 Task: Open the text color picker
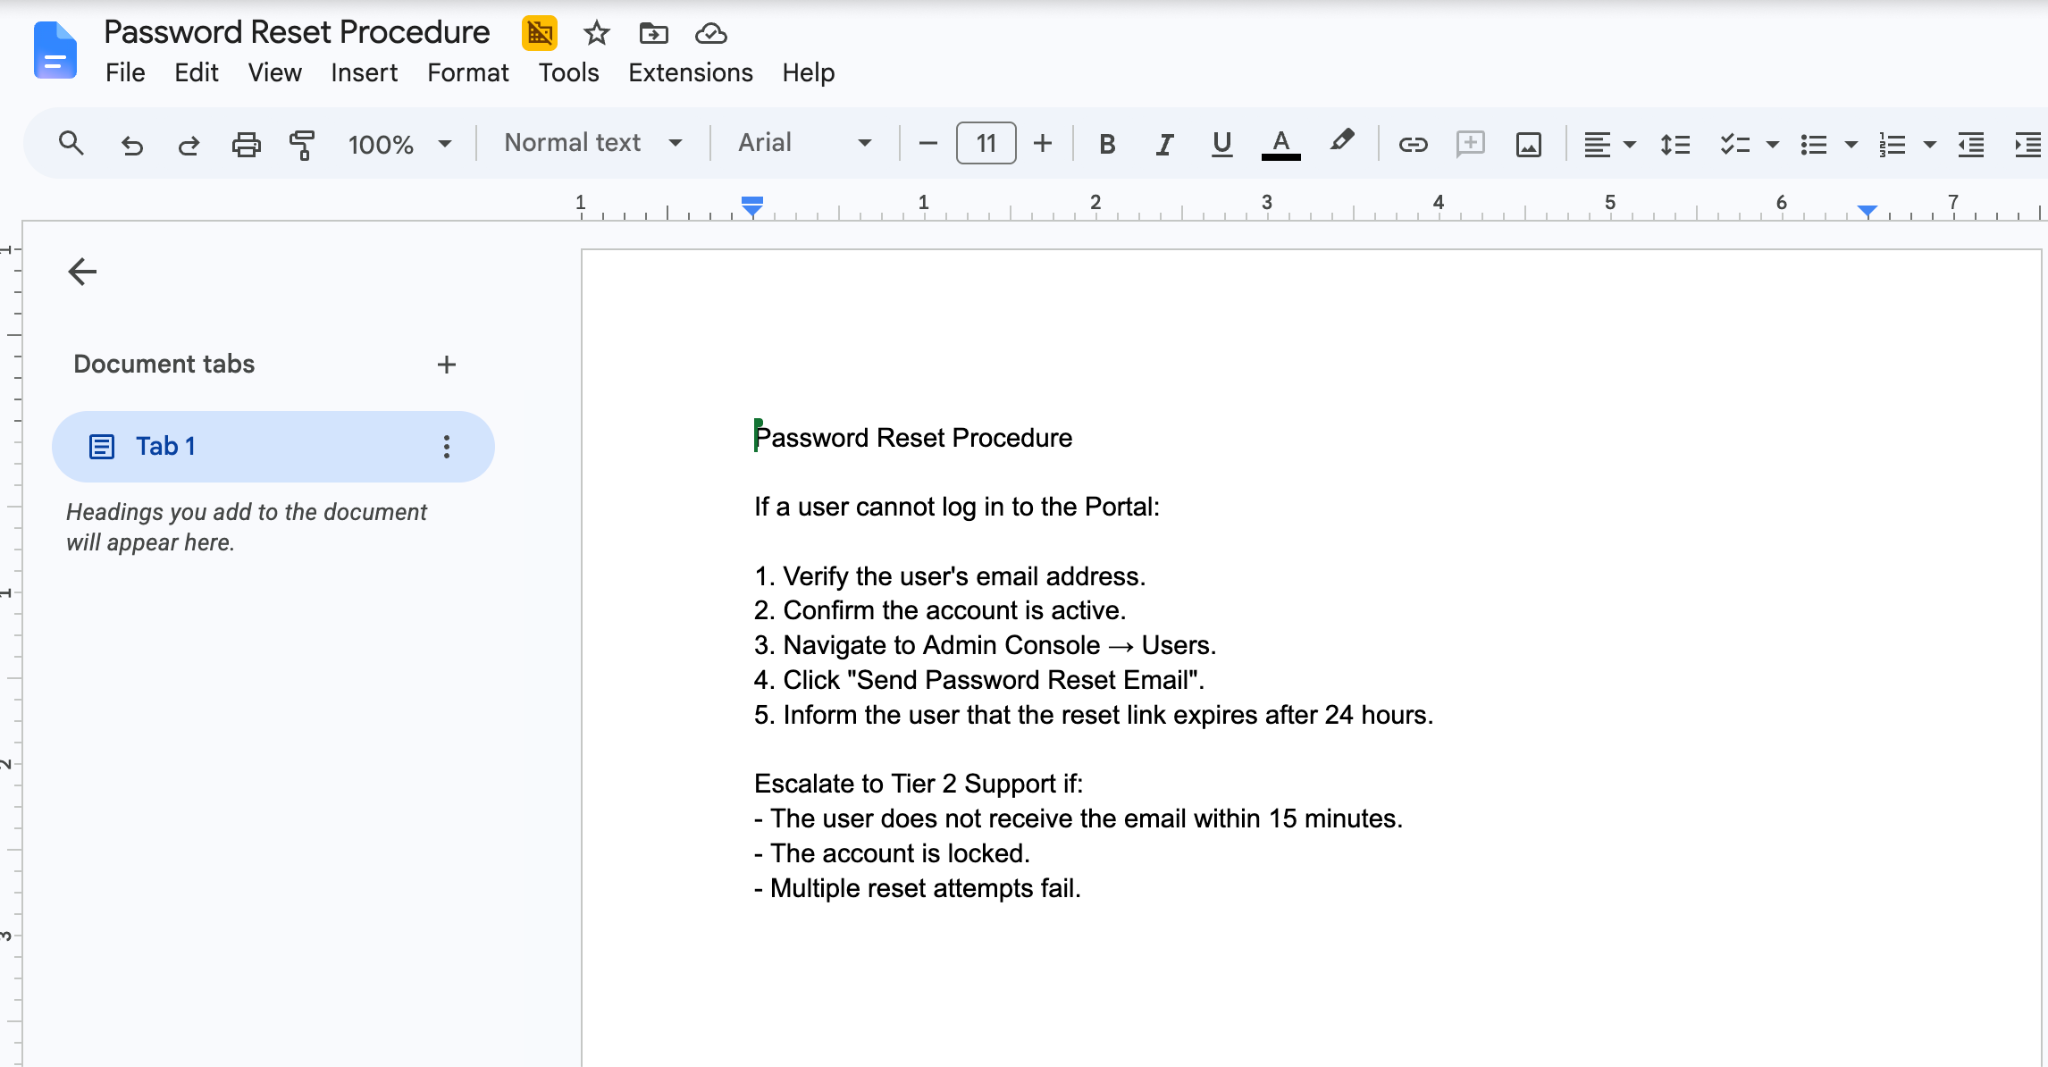click(1281, 144)
